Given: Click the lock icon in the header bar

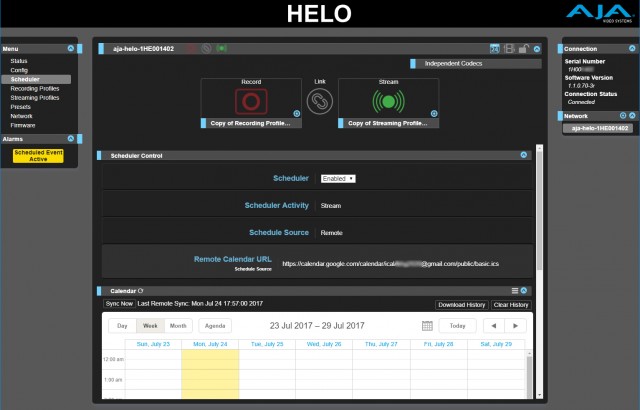Looking at the screenshot, I should 523,48.
